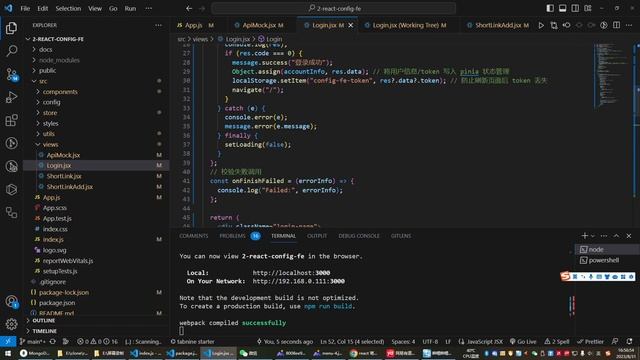Open the File menu
The width and height of the screenshot is (640, 360).
point(25,8)
